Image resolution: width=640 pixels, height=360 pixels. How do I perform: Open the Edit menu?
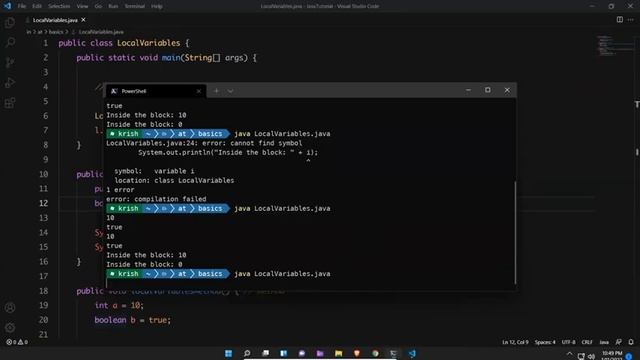(x=37, y=6)
